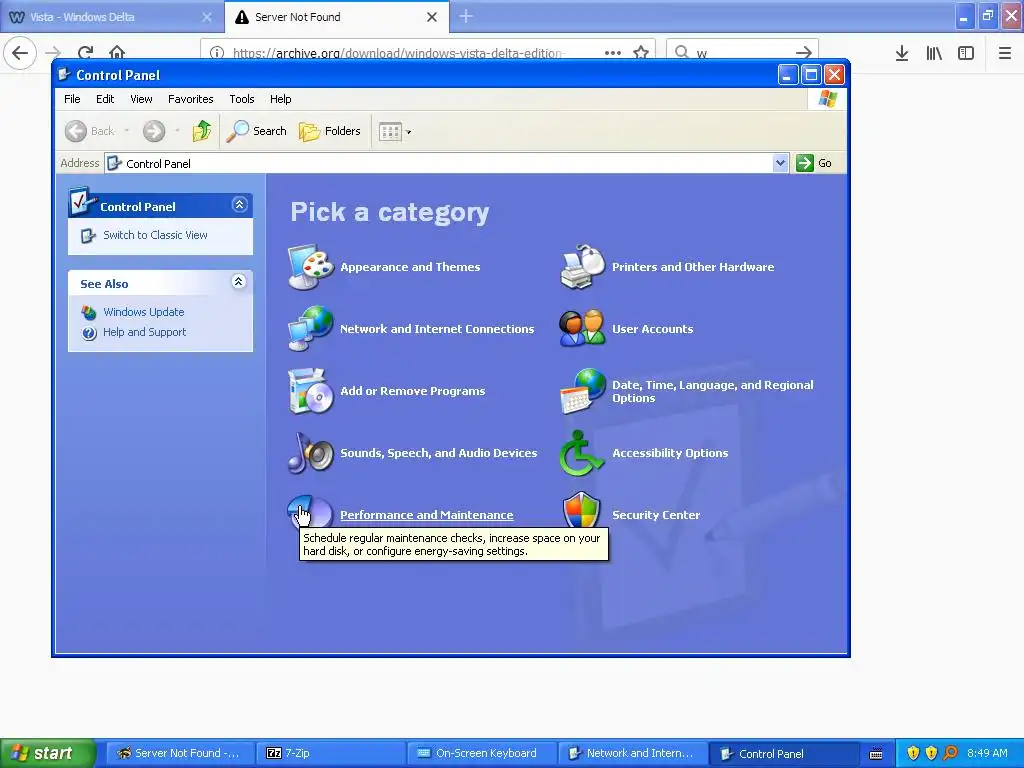Open the Performance and Maintenance icon
The image size is (1024, 768).
[x=311, y=511]
